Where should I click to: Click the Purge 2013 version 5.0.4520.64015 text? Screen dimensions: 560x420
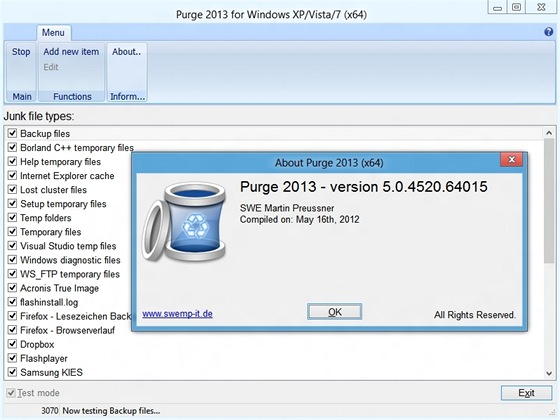[364, 187]
